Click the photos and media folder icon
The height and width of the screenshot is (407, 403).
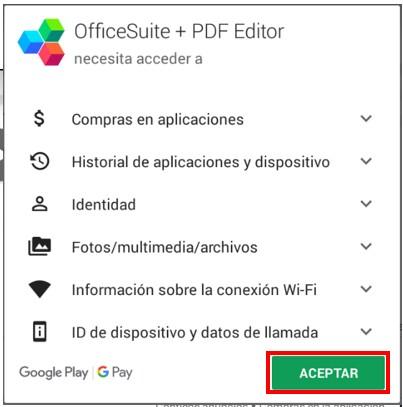[39, 247]
